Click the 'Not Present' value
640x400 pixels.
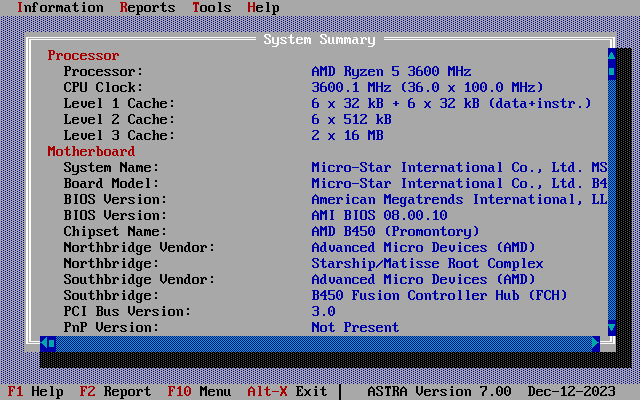point(356,327)
